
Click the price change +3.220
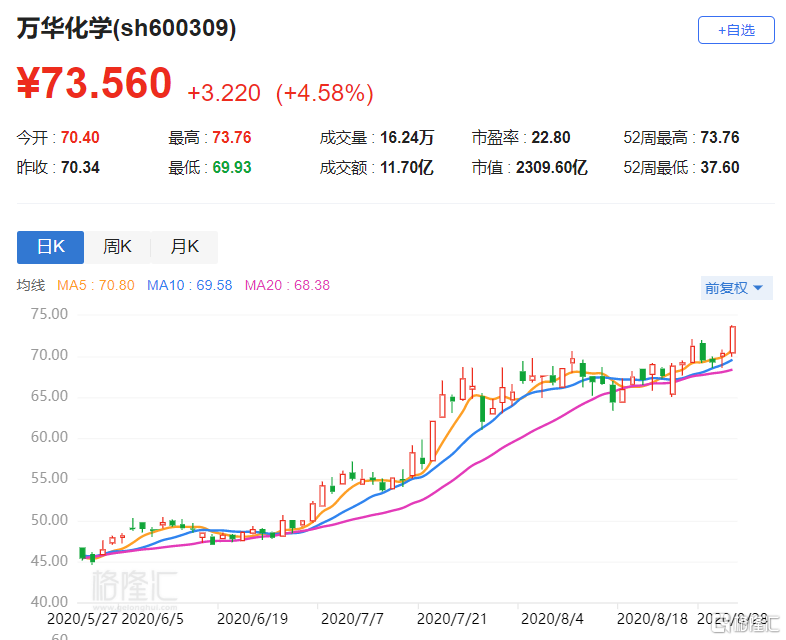(x=224, y=93)
